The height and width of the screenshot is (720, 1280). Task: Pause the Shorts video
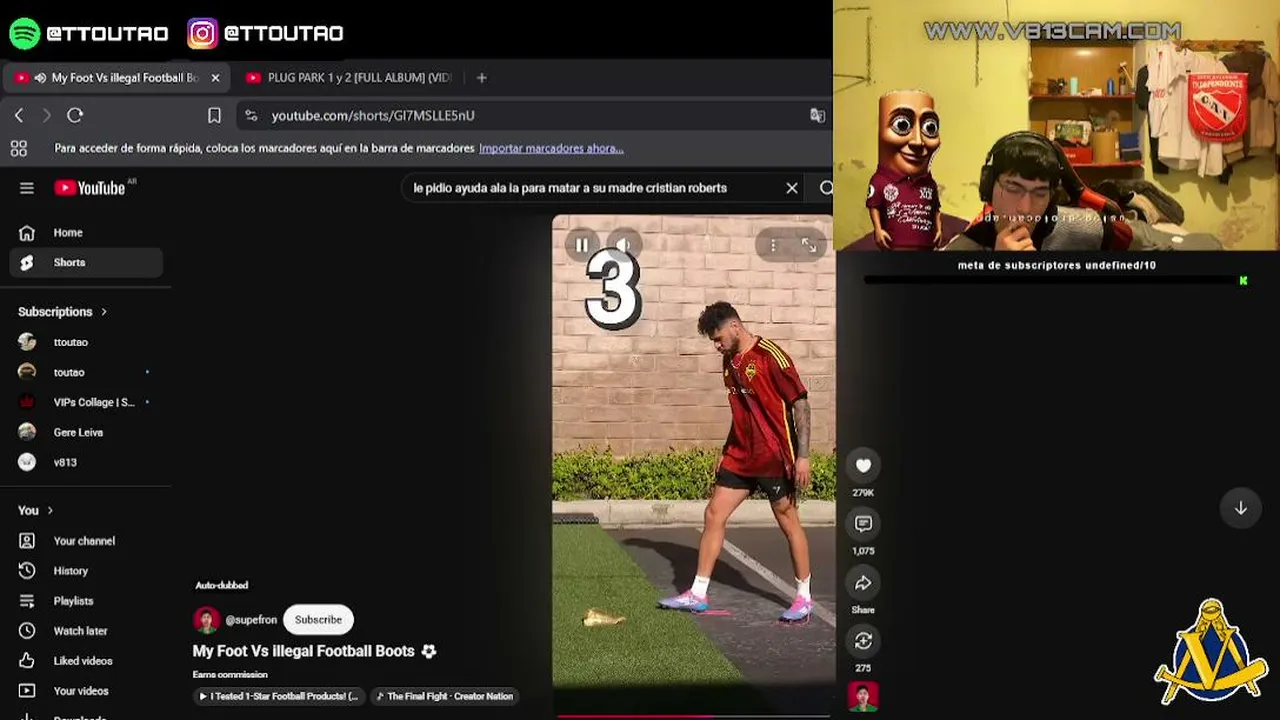(x=582, y=245)
